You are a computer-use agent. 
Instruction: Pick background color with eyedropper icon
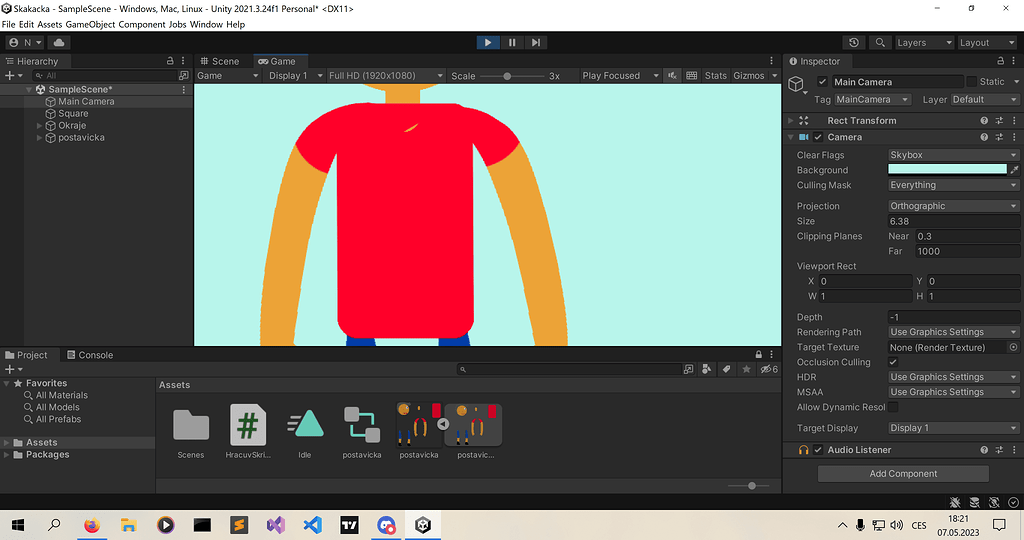point(1014,170)
